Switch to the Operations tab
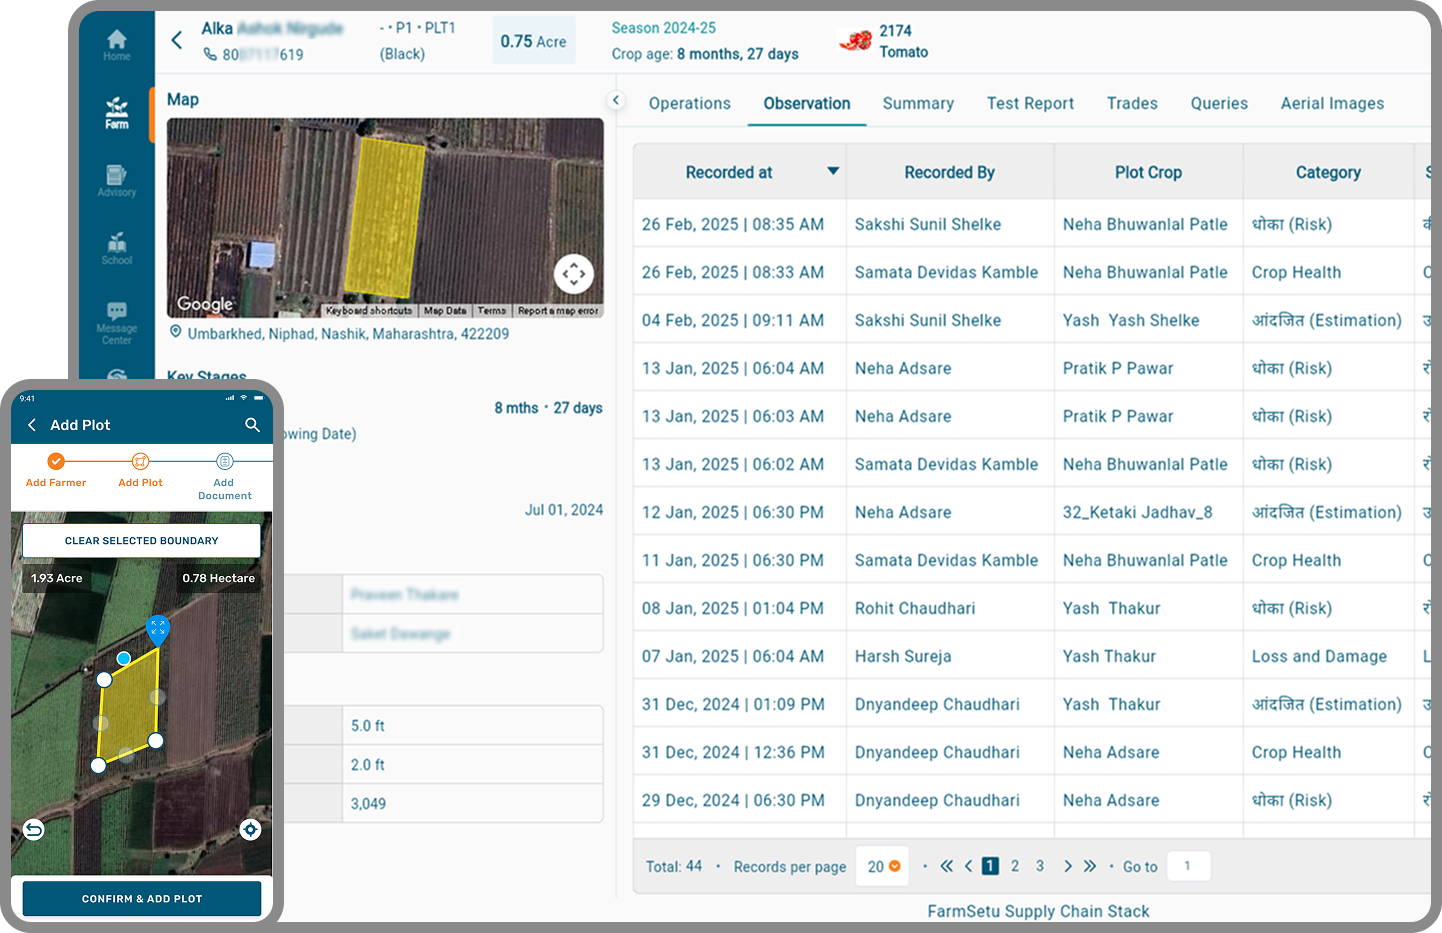This screenshot has width=1442, height=933. point(689,103)
